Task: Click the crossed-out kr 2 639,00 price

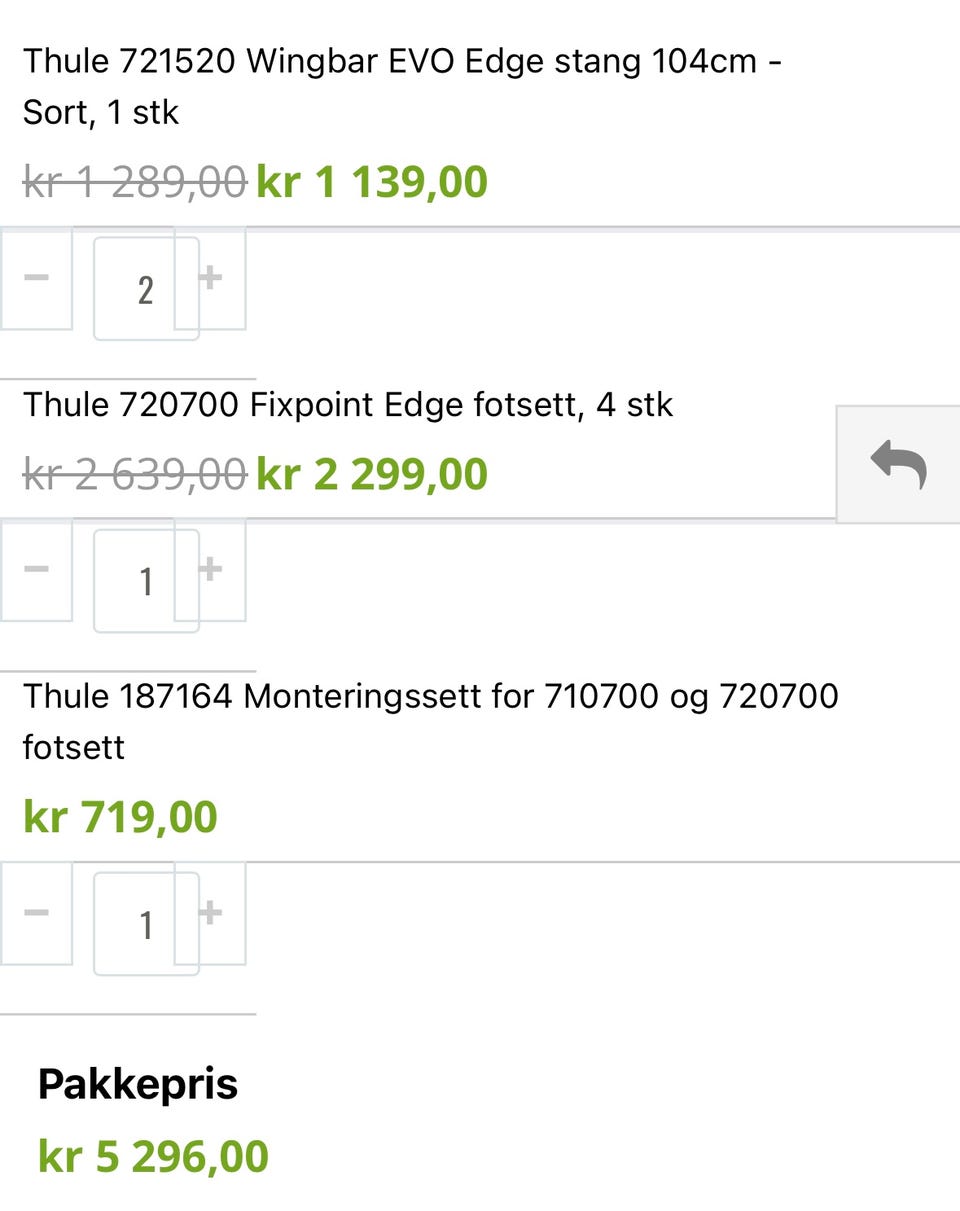Action: (134, 474)
